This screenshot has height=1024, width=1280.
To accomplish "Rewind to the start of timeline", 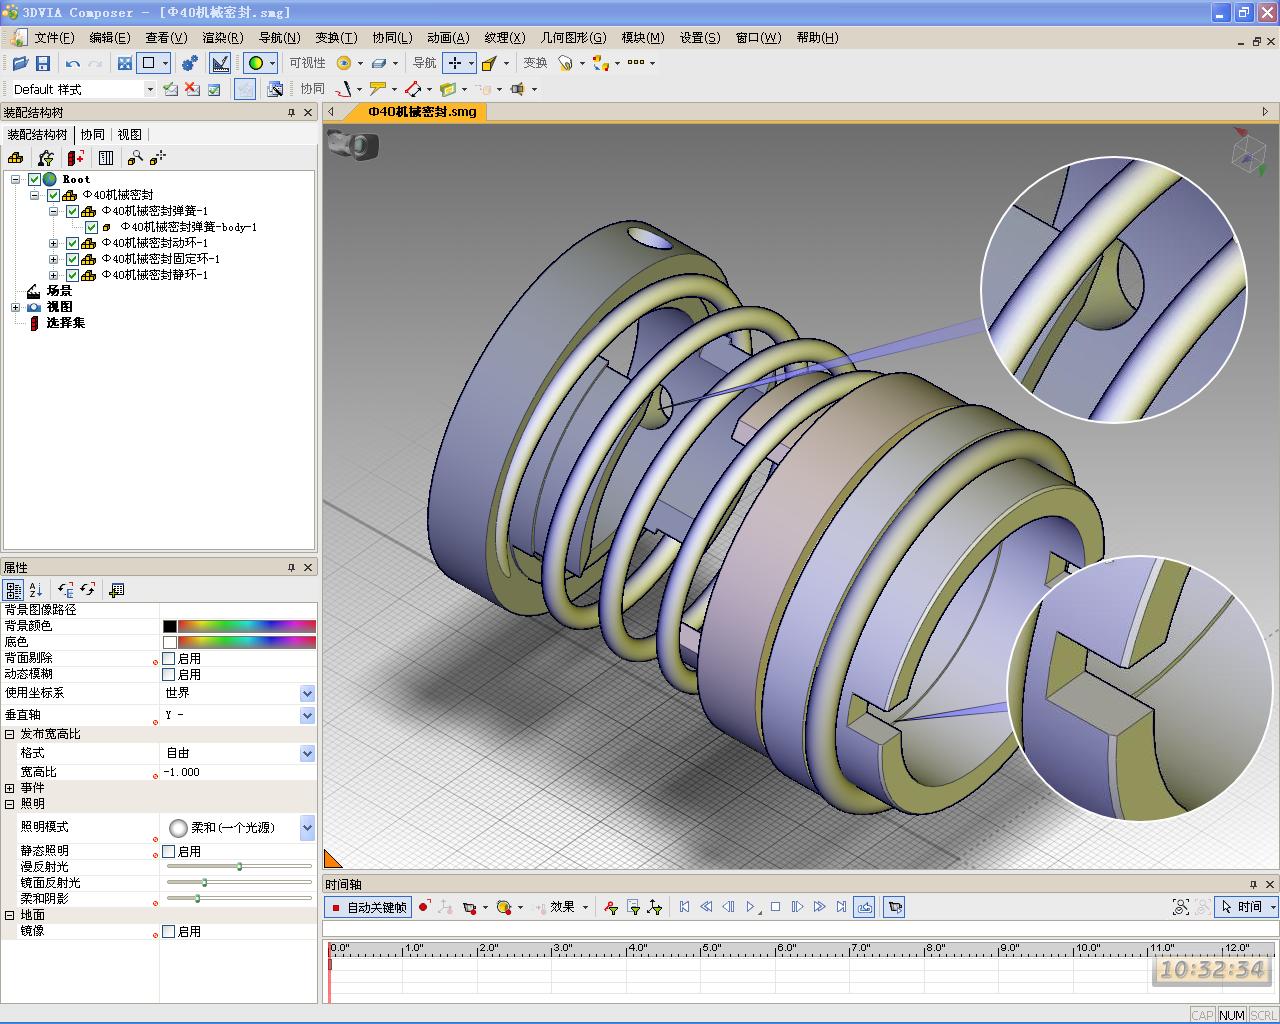I will (684, 907).
